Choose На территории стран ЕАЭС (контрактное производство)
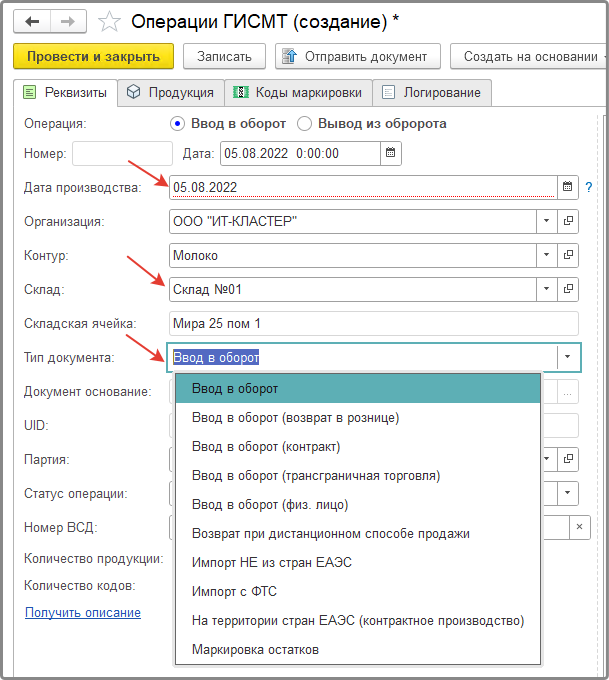The image size is (609, 680). [358, 621]
